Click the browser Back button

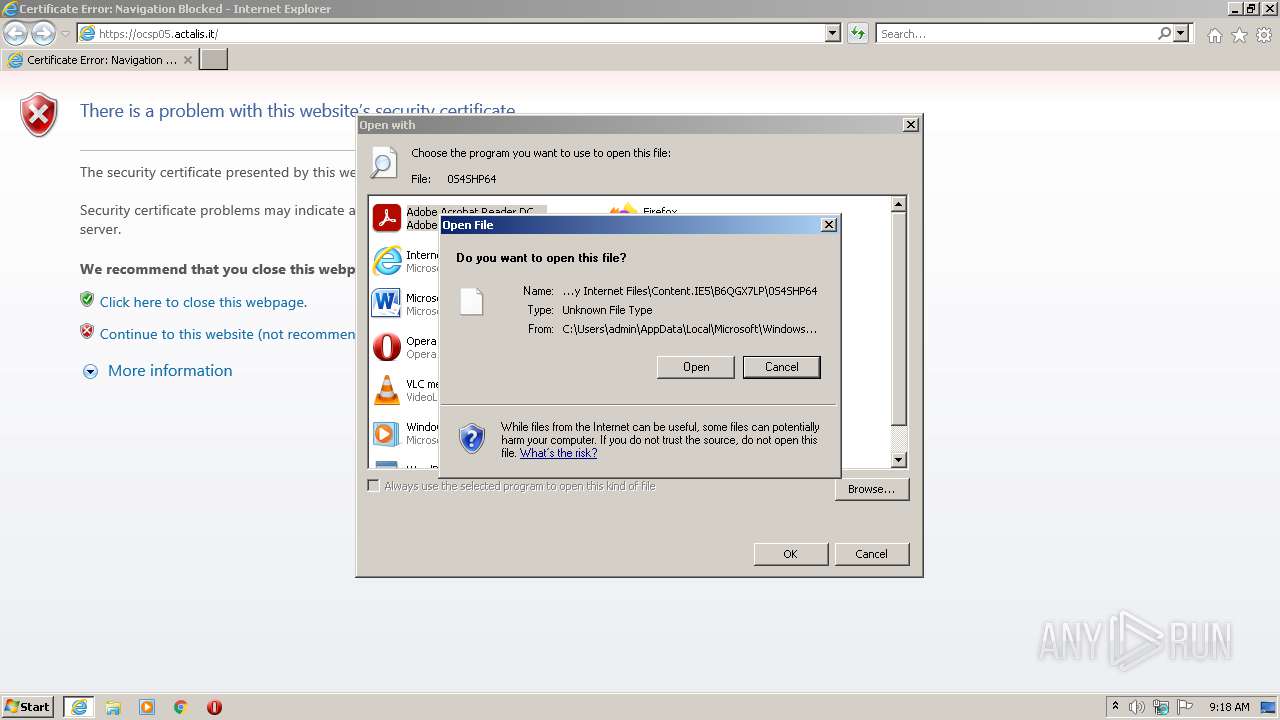click(x=16, y=33)
